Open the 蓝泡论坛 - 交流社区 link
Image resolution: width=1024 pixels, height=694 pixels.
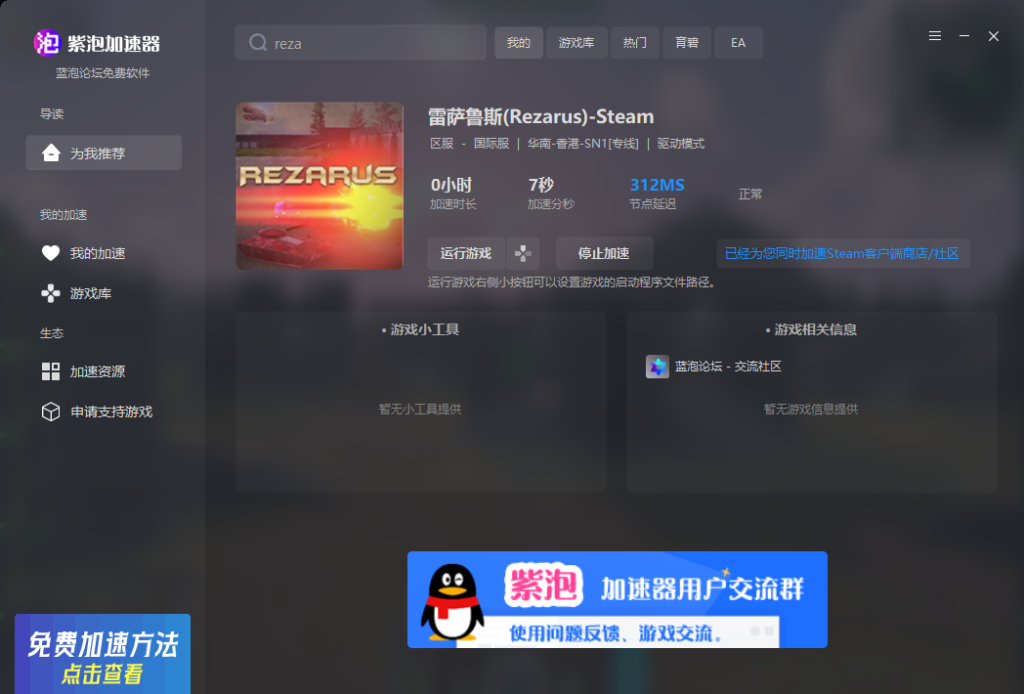pyautogui.click(x=728, y=366)
